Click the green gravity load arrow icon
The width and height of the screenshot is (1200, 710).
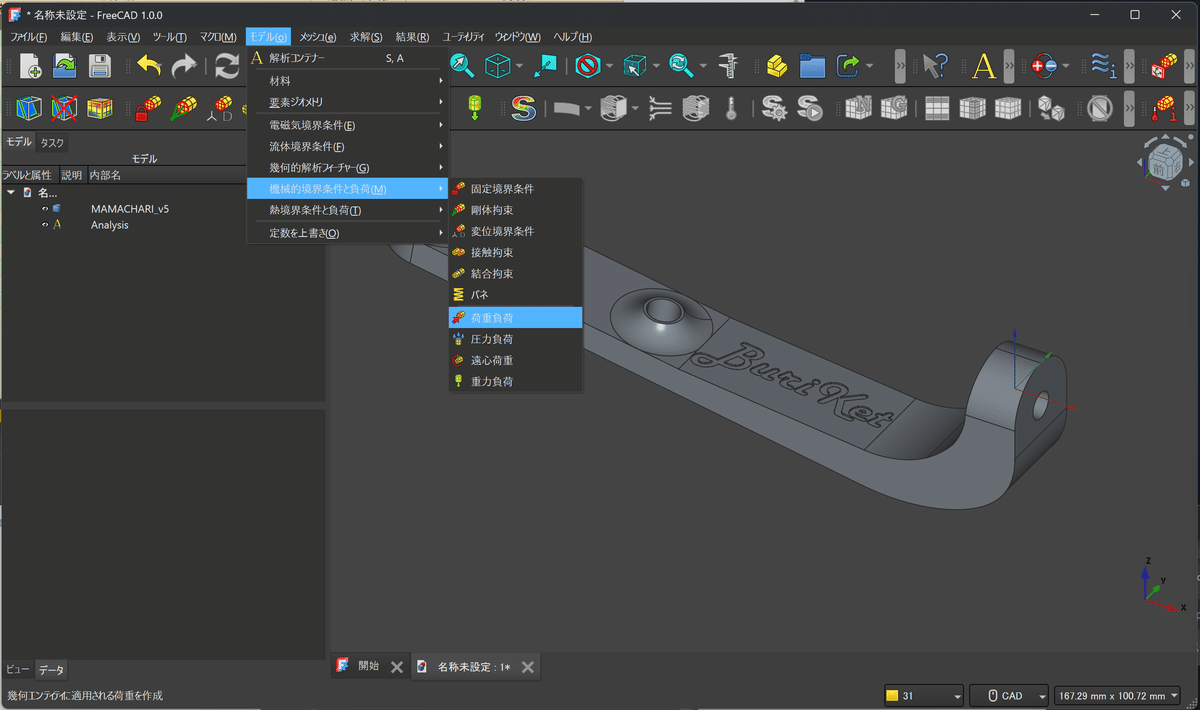coord(474,108)
